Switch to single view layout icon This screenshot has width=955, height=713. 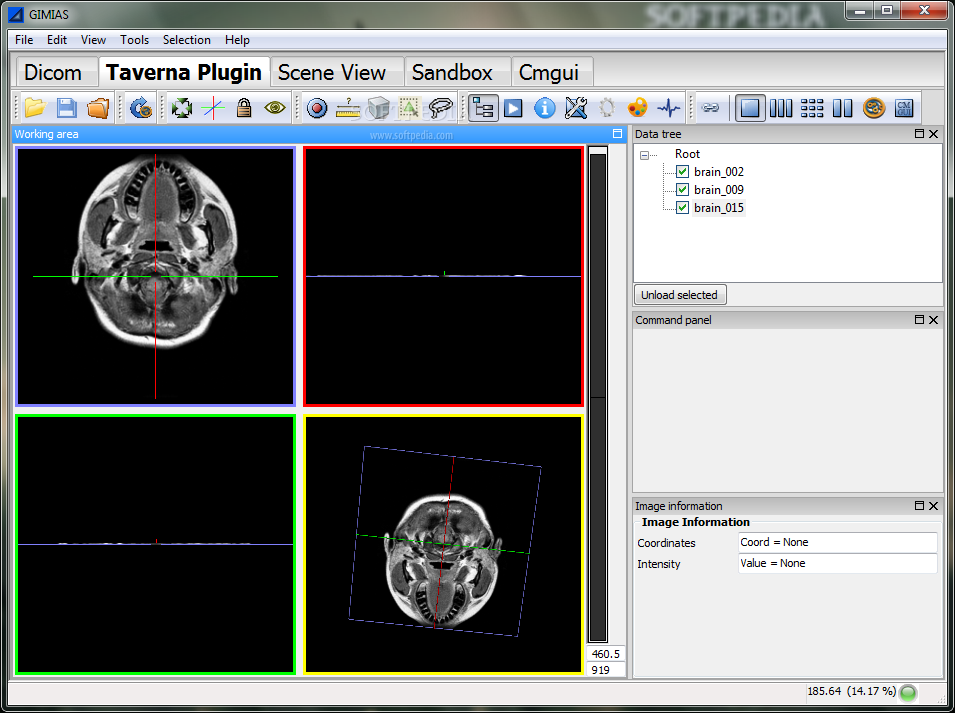coord(750,108)
